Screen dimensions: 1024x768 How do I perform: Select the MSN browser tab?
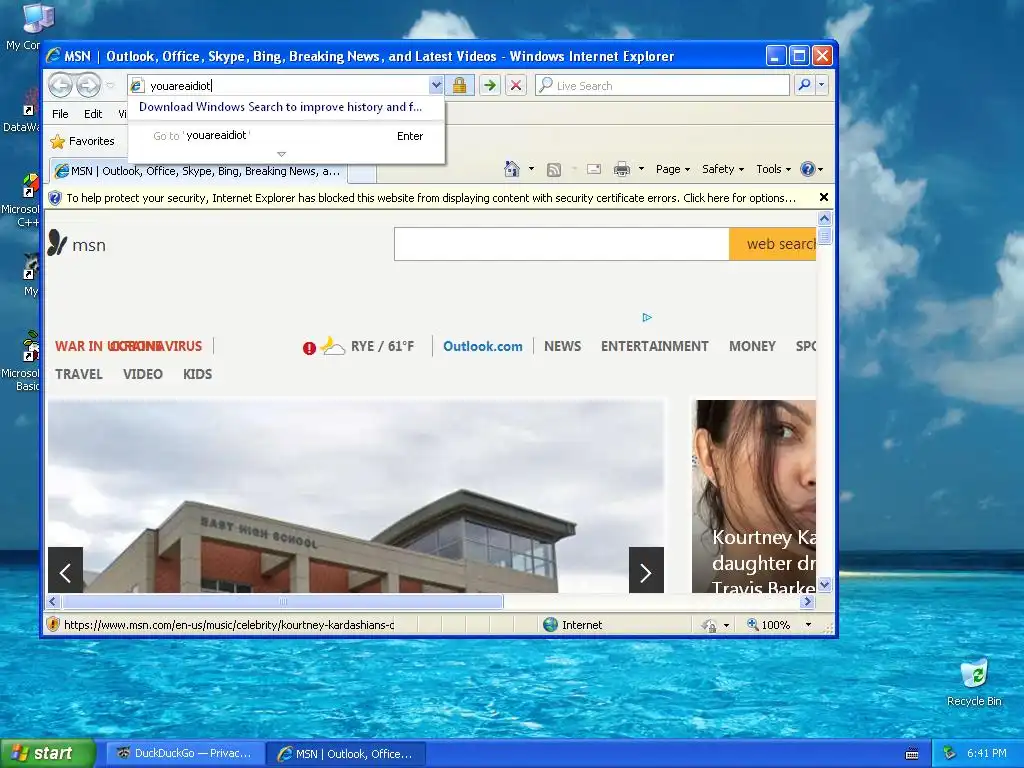click(x=198, y=171)
